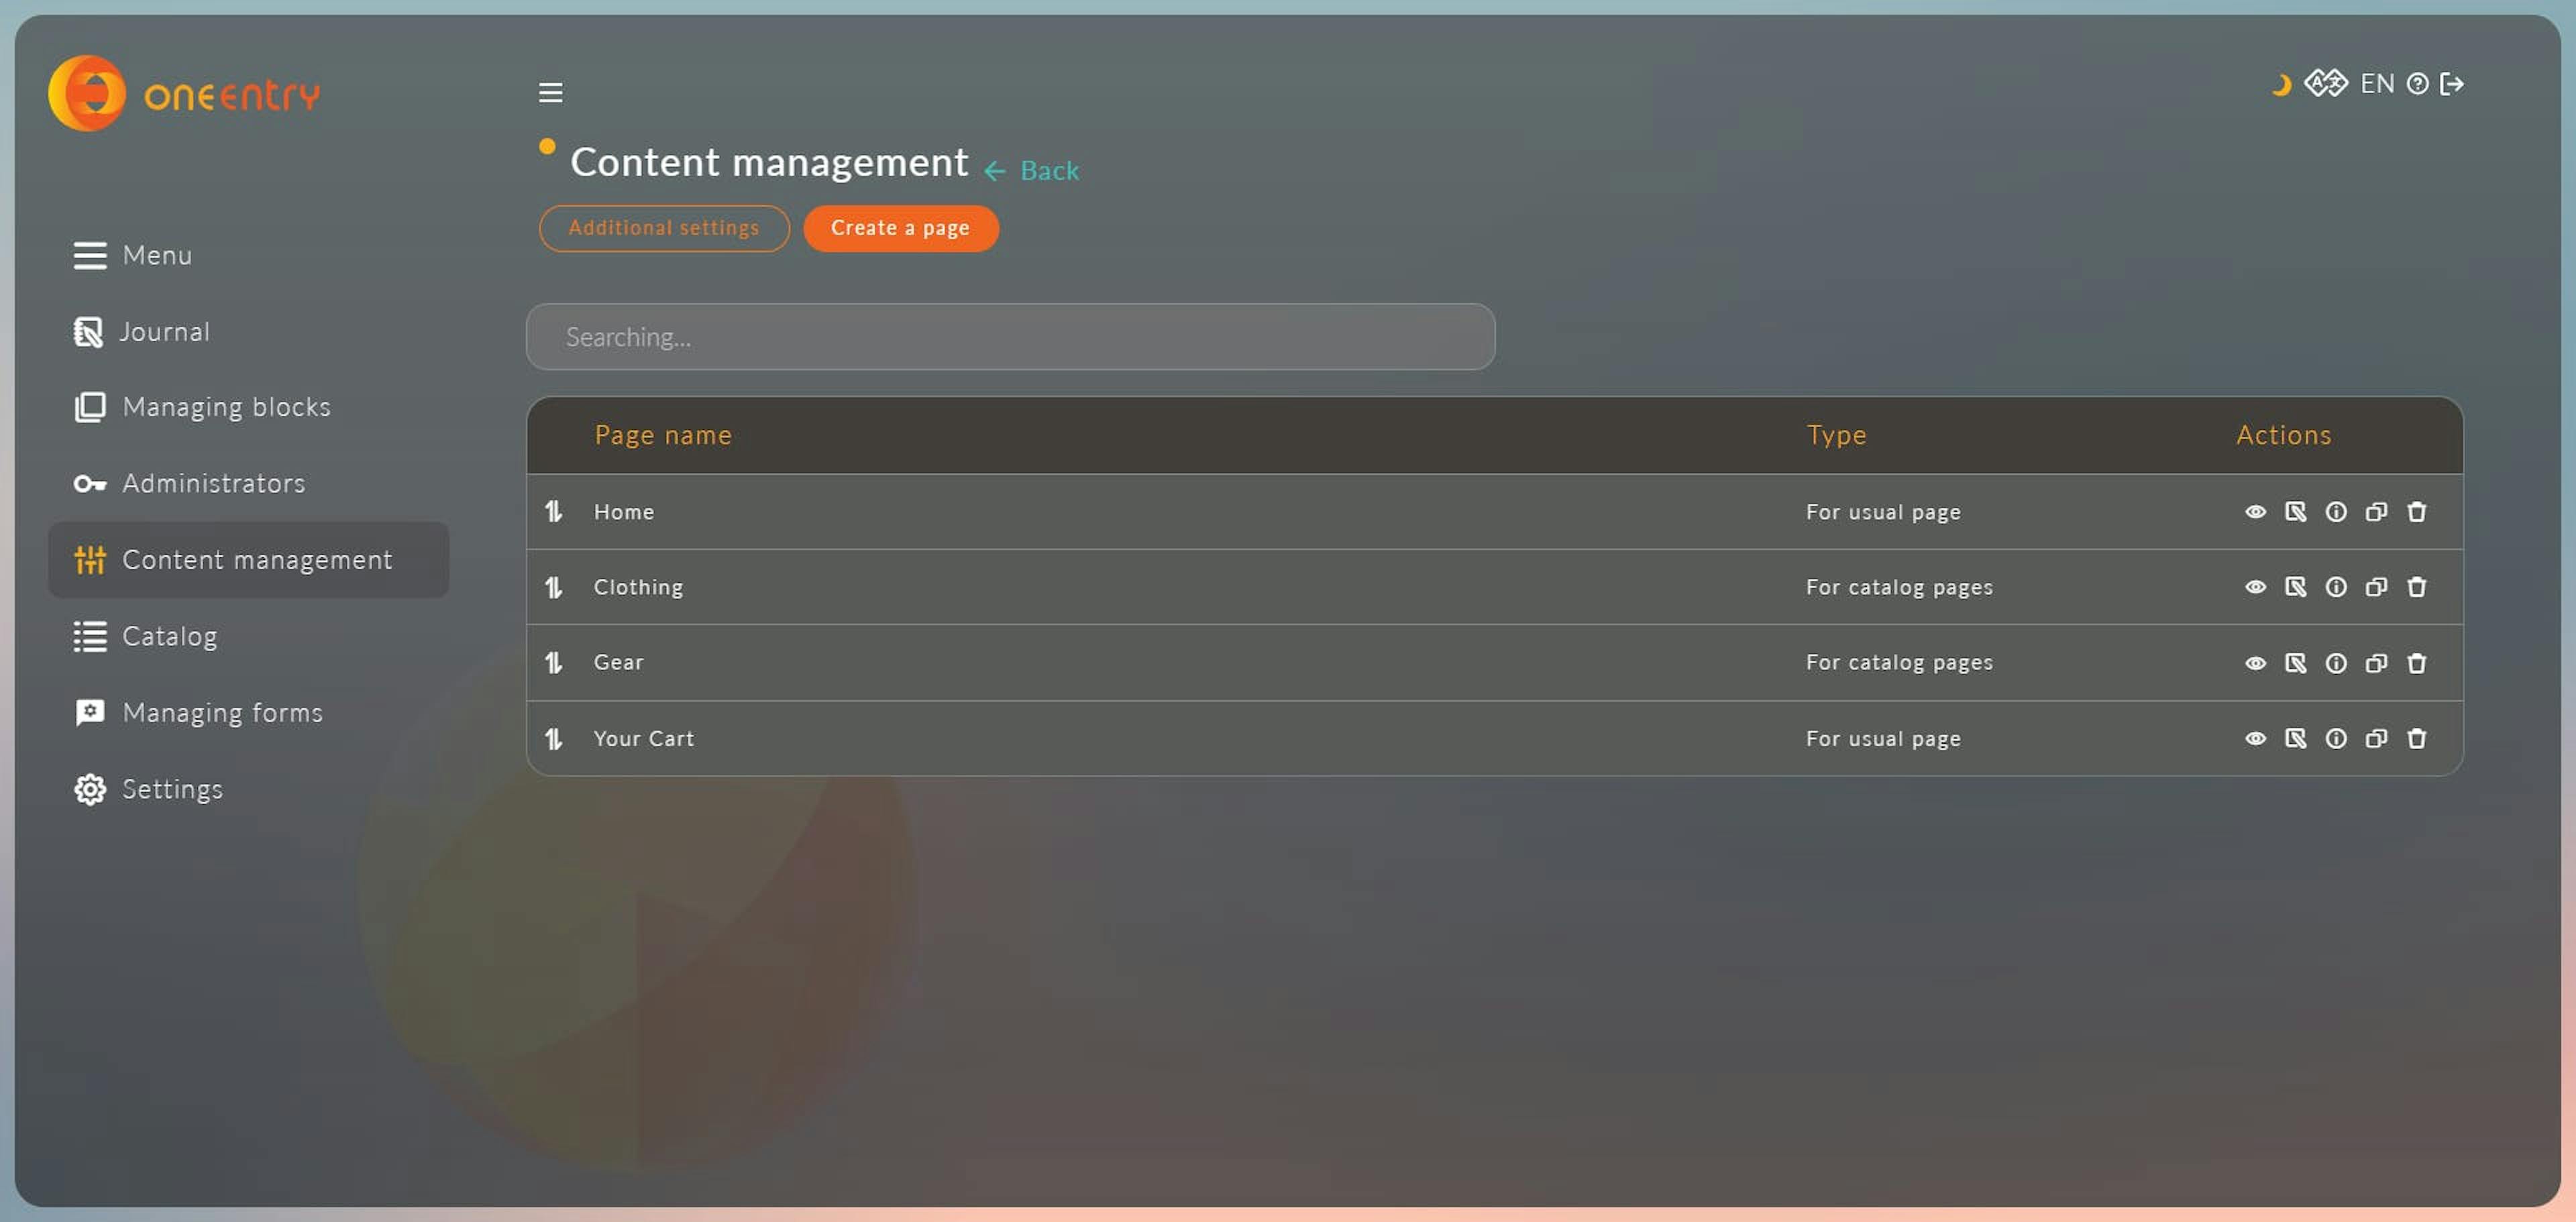Toggle visibility icon for Clothing page

tap(2254, 586)
